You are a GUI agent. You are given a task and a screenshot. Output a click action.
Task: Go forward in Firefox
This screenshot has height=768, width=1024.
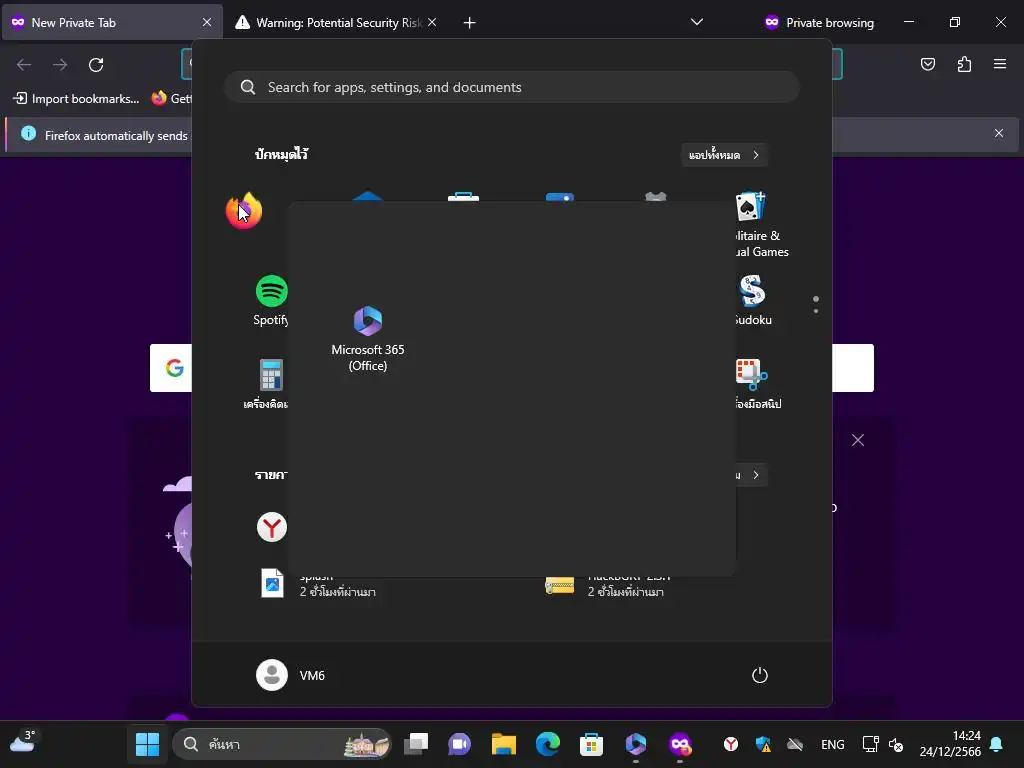(60, 65)
